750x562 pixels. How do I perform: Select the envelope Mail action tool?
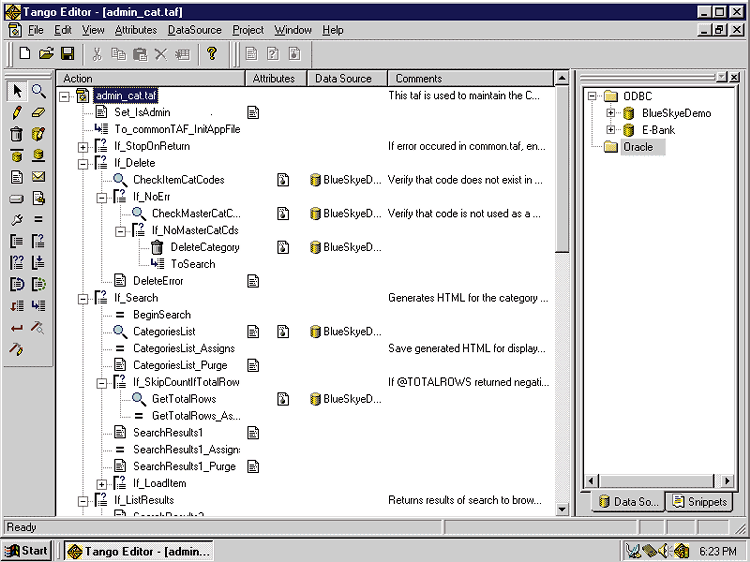[38, 176]
